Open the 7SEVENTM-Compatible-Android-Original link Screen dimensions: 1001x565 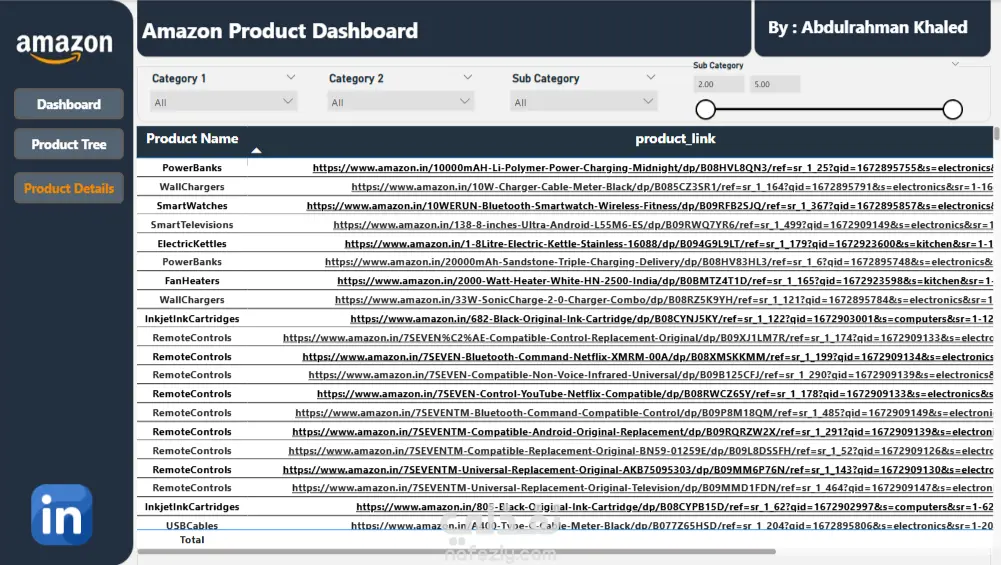pyautogui.click(x=643, y=432)
